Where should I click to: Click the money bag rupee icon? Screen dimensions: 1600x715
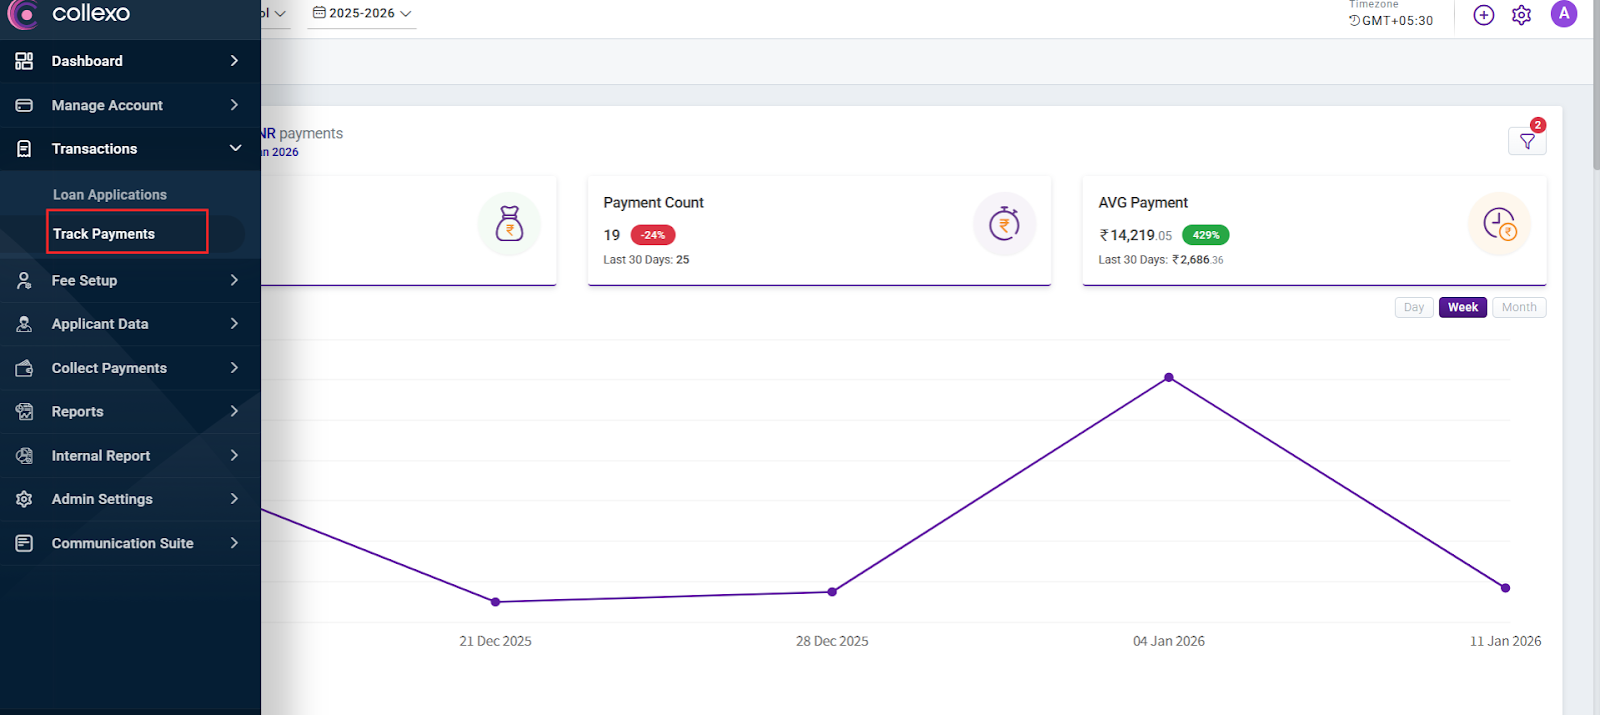coord(509,224)
